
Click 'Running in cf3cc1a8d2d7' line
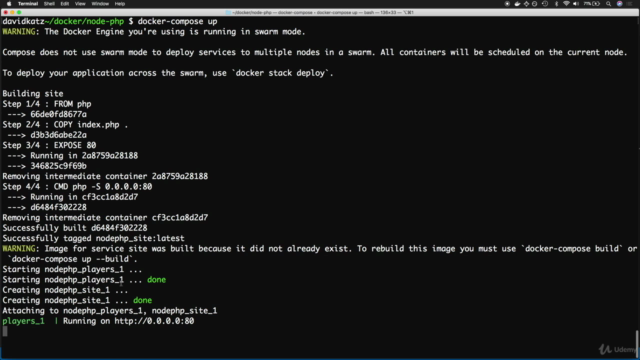point(73,197)
